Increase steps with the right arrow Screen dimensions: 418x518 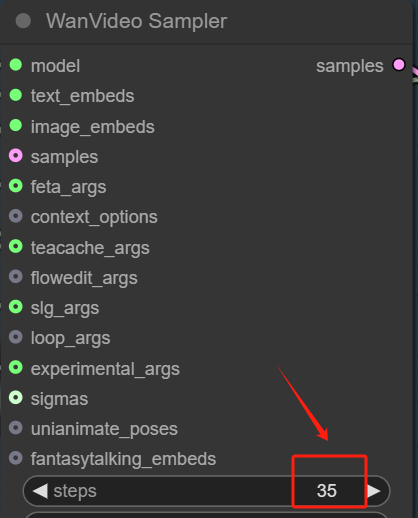pos(374,491)
